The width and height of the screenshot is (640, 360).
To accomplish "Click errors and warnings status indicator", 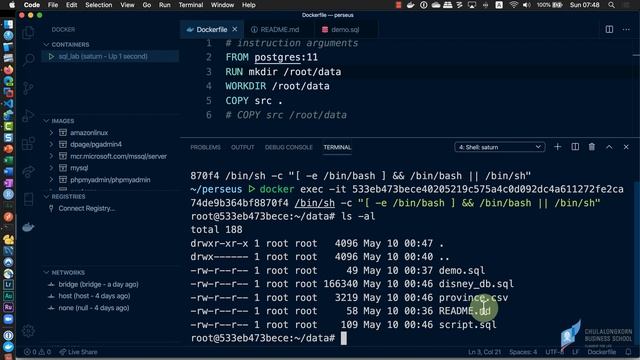I will click(x=38, y=352).
